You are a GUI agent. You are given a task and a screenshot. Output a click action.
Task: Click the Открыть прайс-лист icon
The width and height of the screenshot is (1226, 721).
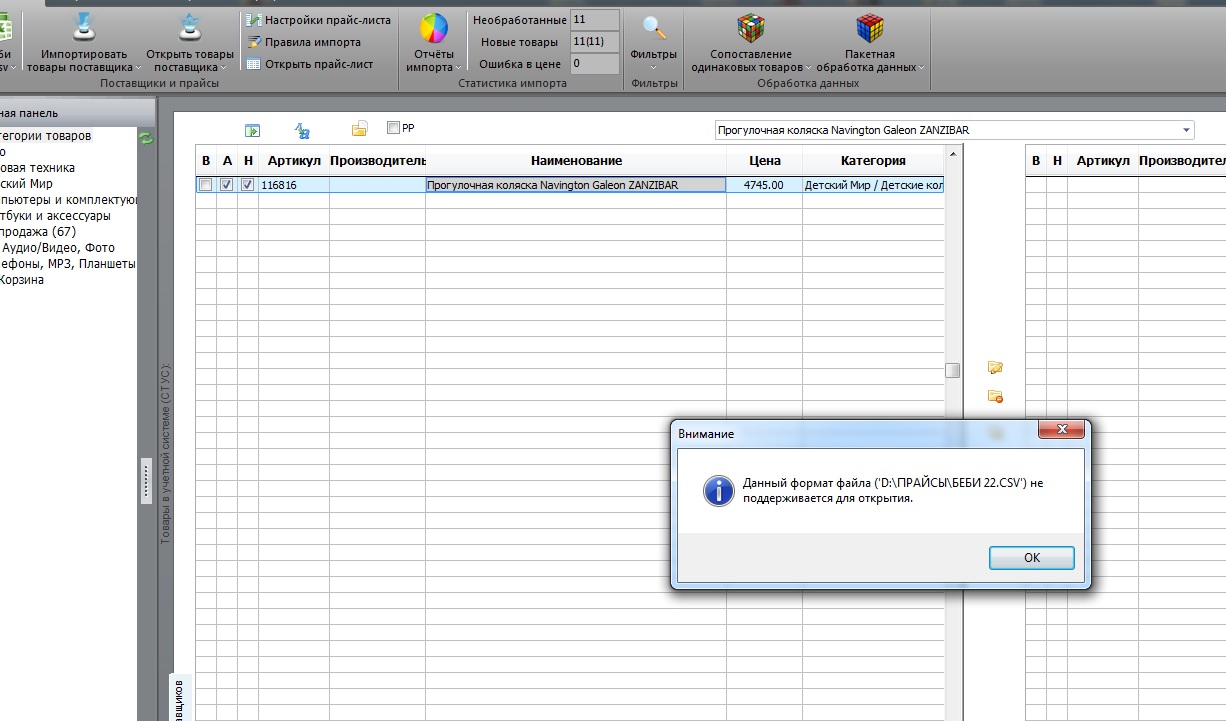tap(253, 64)
